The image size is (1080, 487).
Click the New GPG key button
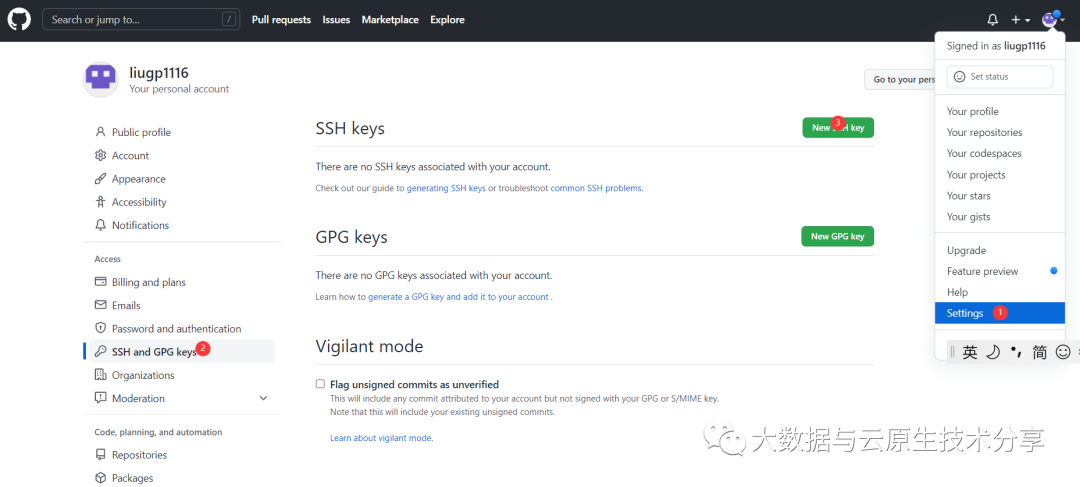(838, 236)
